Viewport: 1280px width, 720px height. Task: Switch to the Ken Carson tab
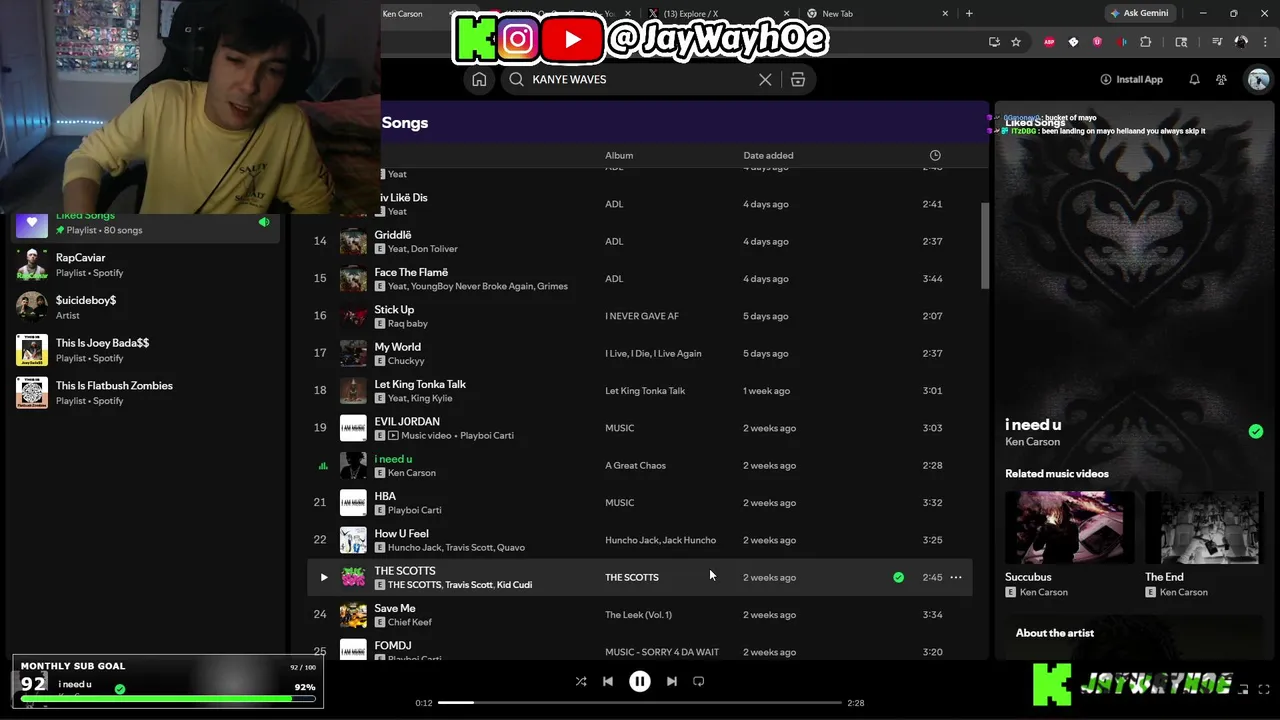[403, 13]
